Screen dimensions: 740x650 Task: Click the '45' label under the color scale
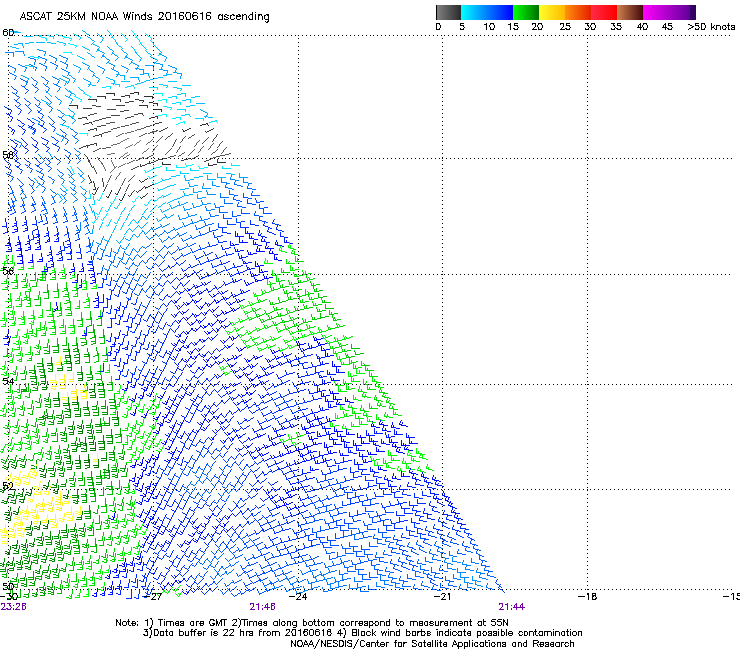point(667,27)
